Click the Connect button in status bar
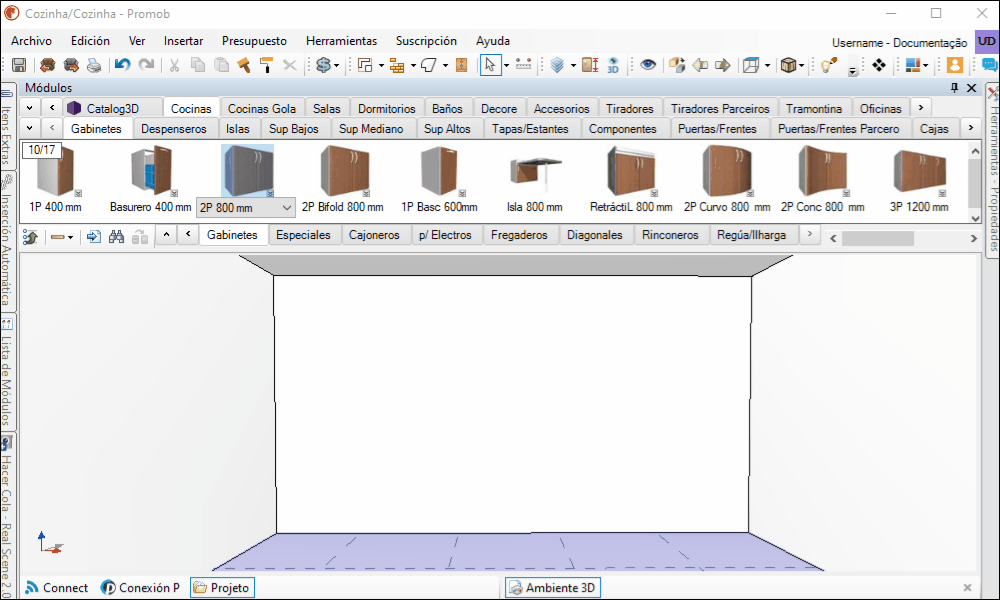 (56, 588)
